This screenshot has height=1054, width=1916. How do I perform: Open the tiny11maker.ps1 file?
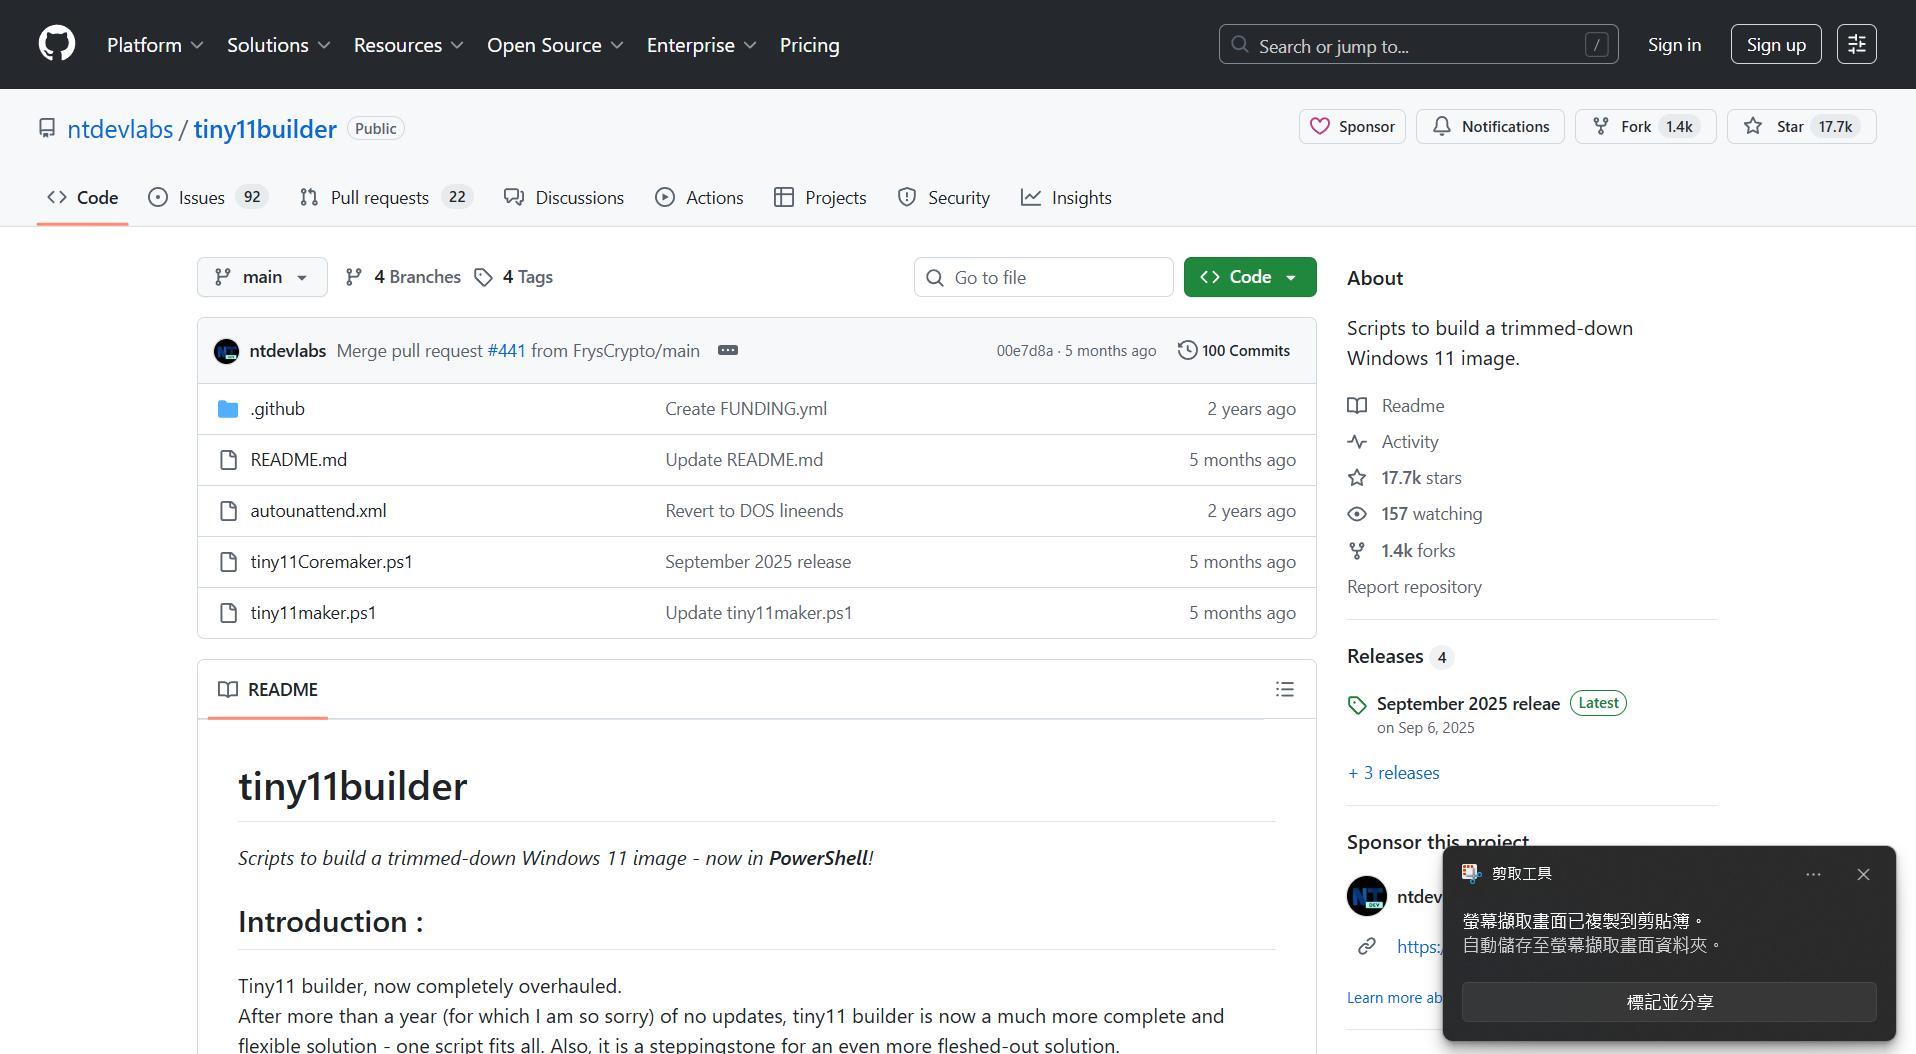(313, 613)
